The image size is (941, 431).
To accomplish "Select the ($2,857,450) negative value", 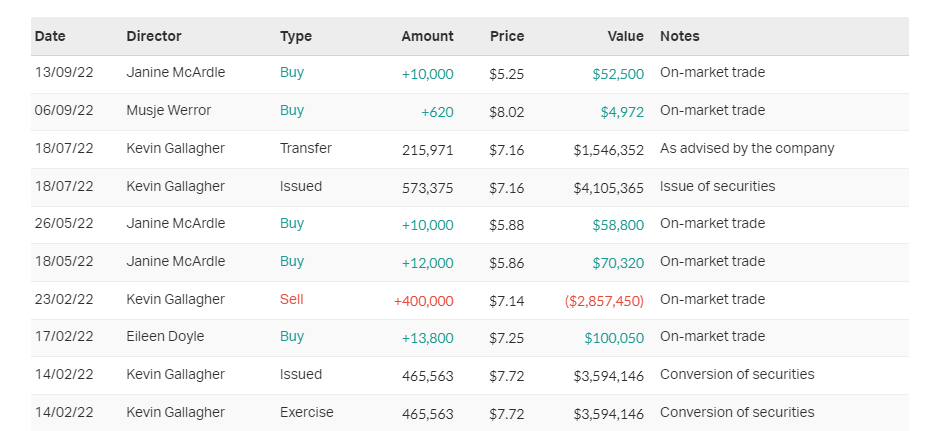I will 604,300.
